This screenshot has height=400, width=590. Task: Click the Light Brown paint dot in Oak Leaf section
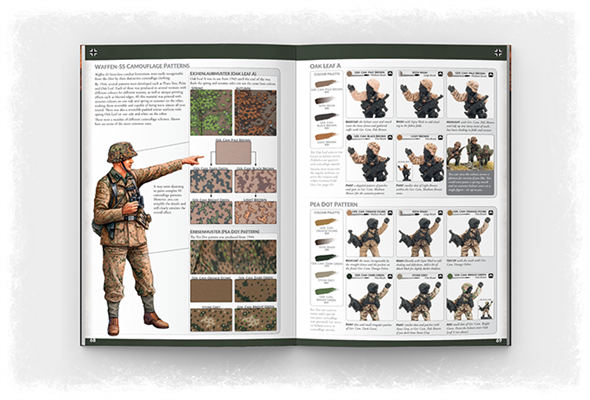400,137
